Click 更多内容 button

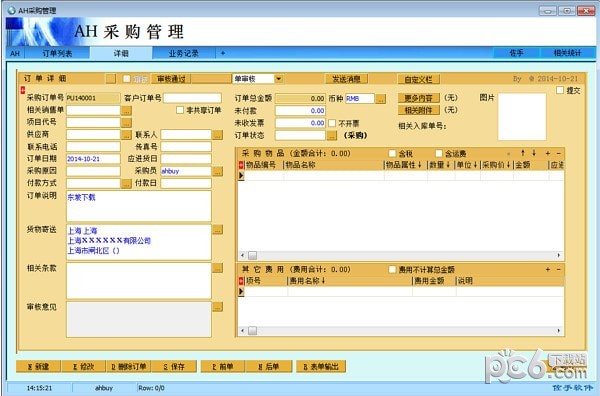(x=418, y=98)
